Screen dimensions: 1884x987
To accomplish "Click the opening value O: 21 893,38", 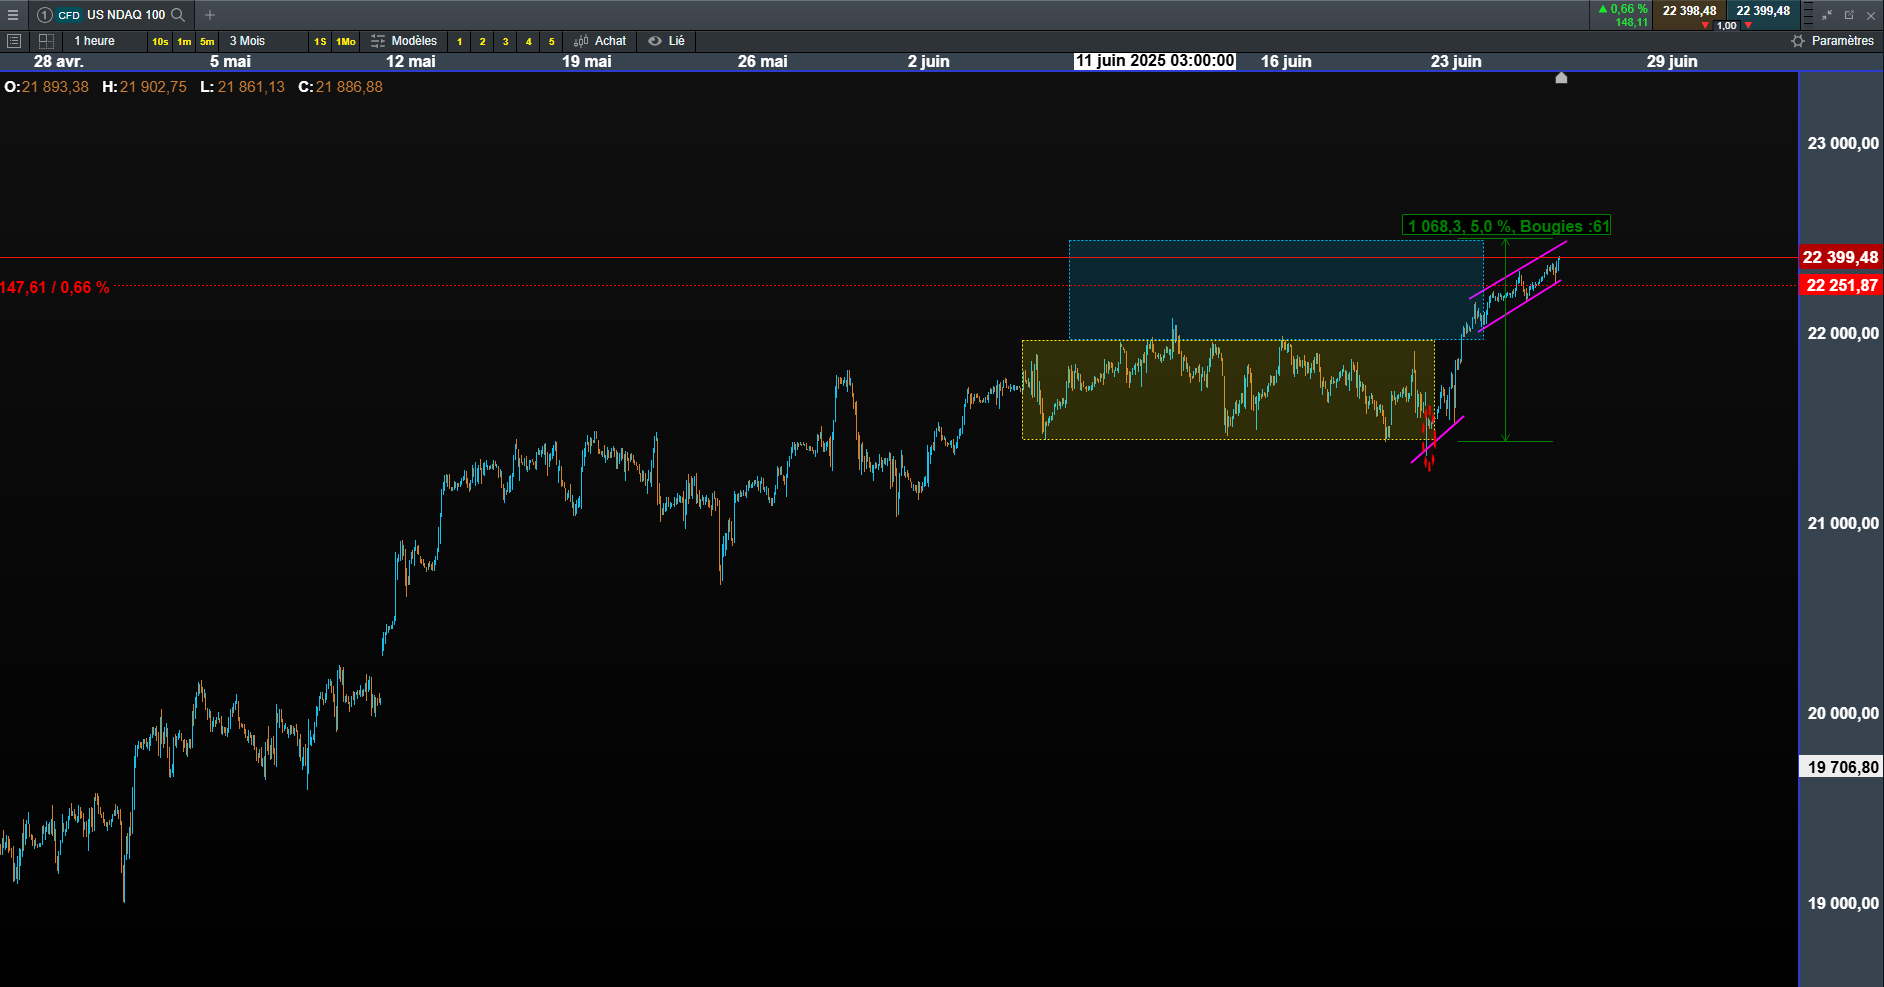I will click(46, 87).
